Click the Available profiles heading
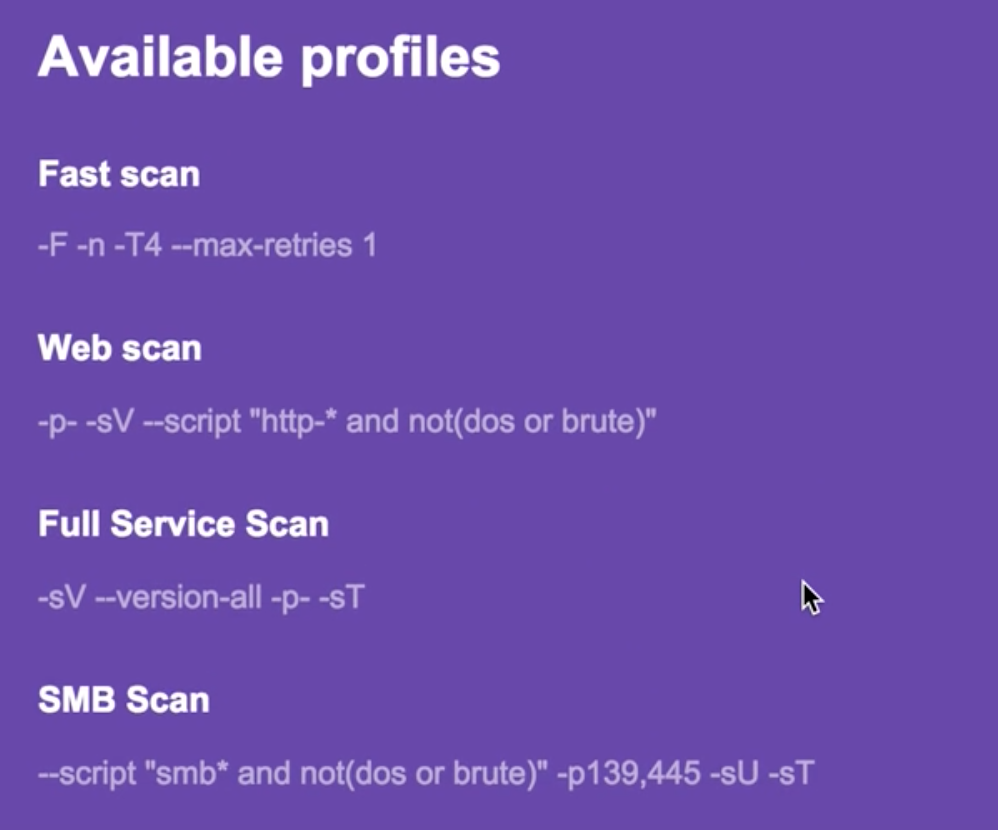Viewport: 998px width, 830px height. pyautogui.click(x=269, y=58)
